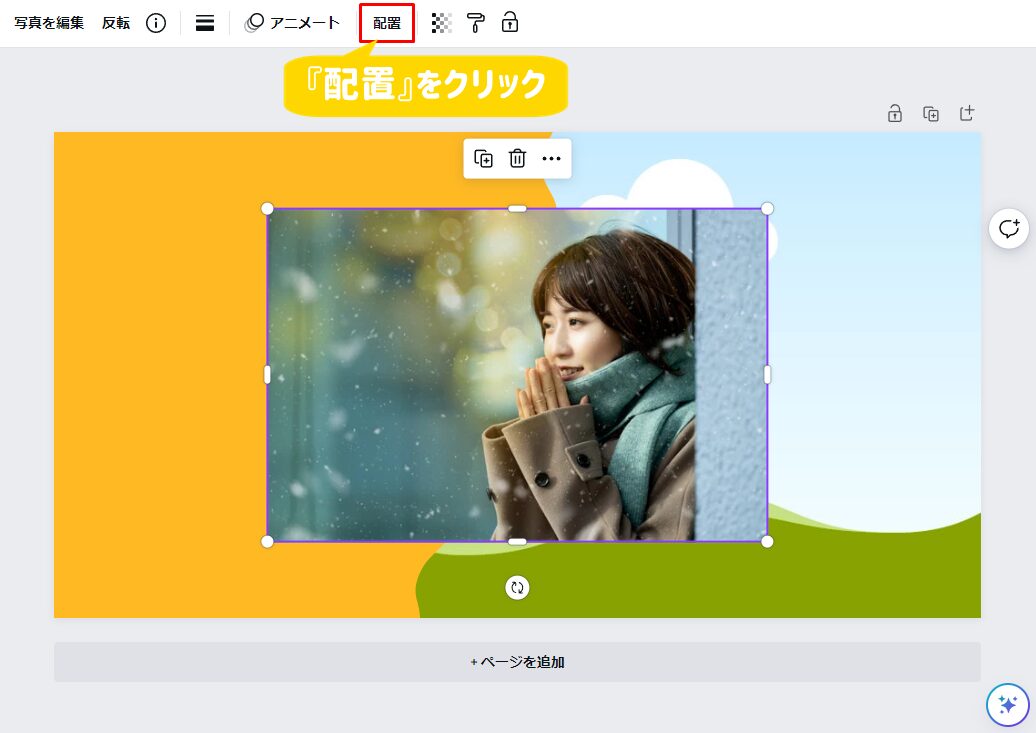The image size is (1036, 733).
Task: Open the image info icon
Action: tap(156, 23)
